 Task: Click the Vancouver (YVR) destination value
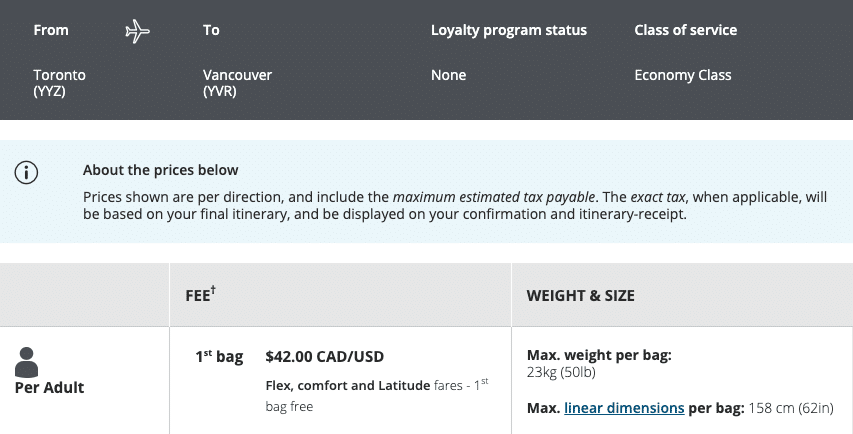point(237,83)
